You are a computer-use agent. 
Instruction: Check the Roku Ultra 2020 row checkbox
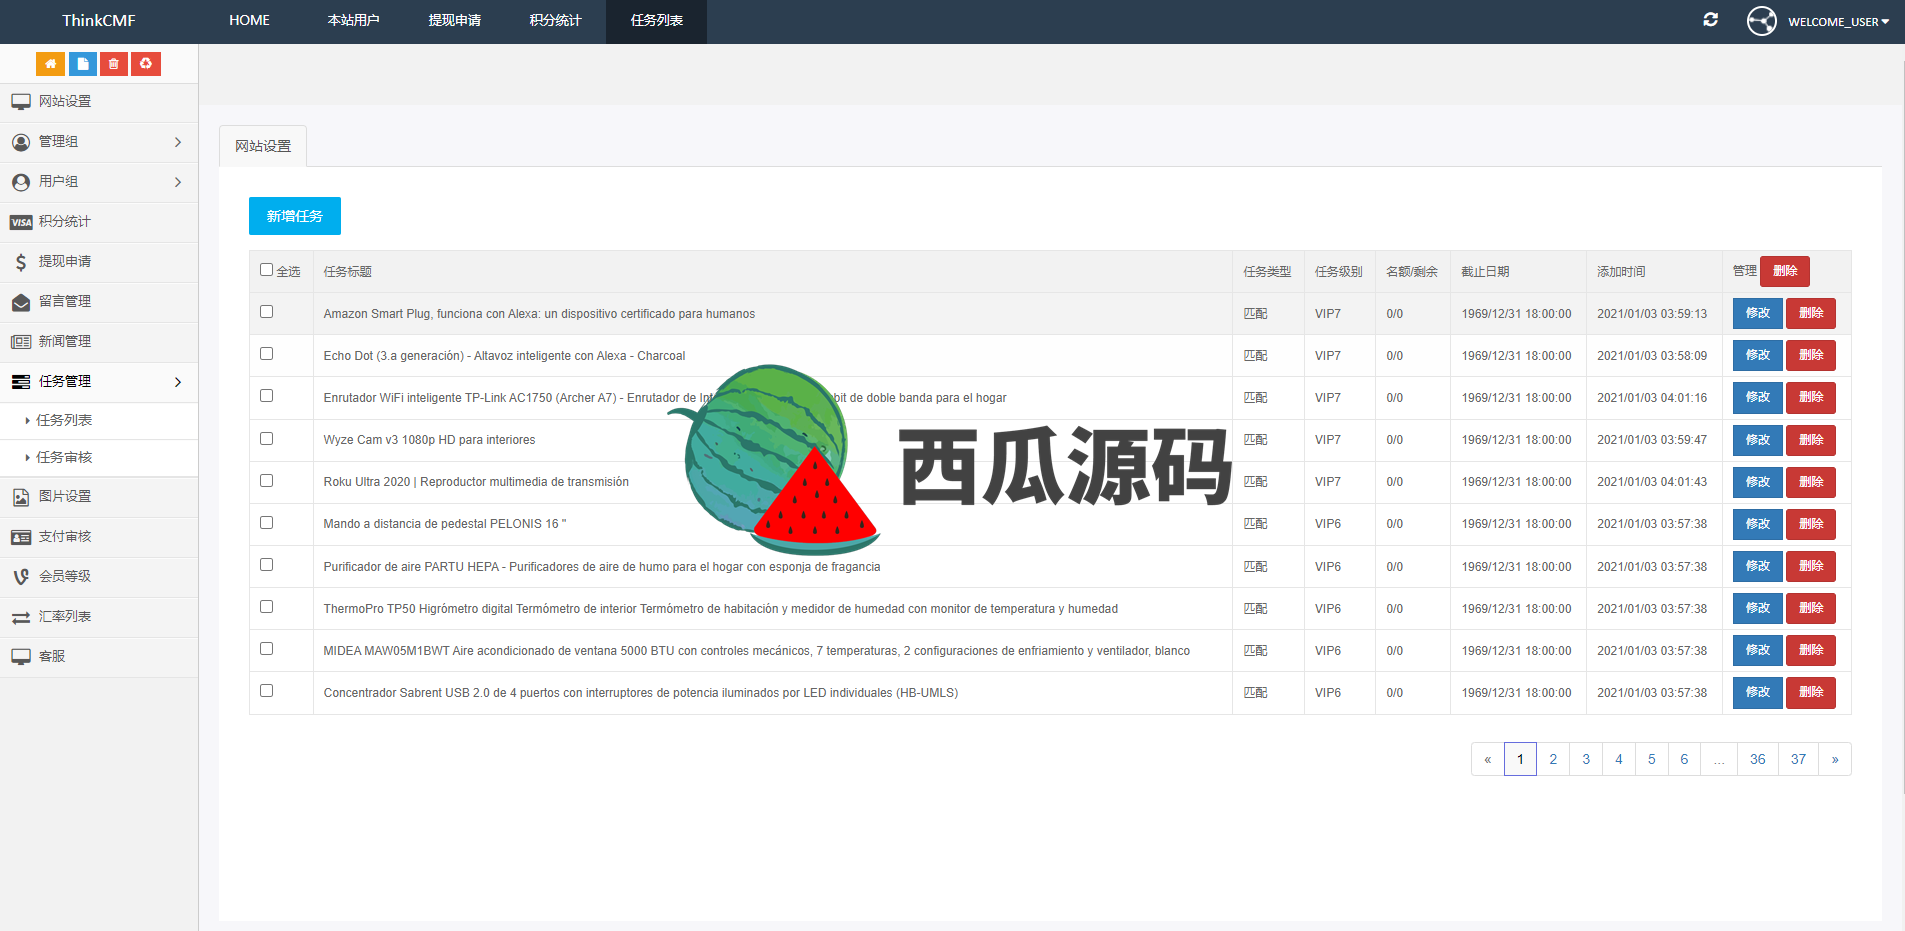pyautogui.click(x=266, y=481)
